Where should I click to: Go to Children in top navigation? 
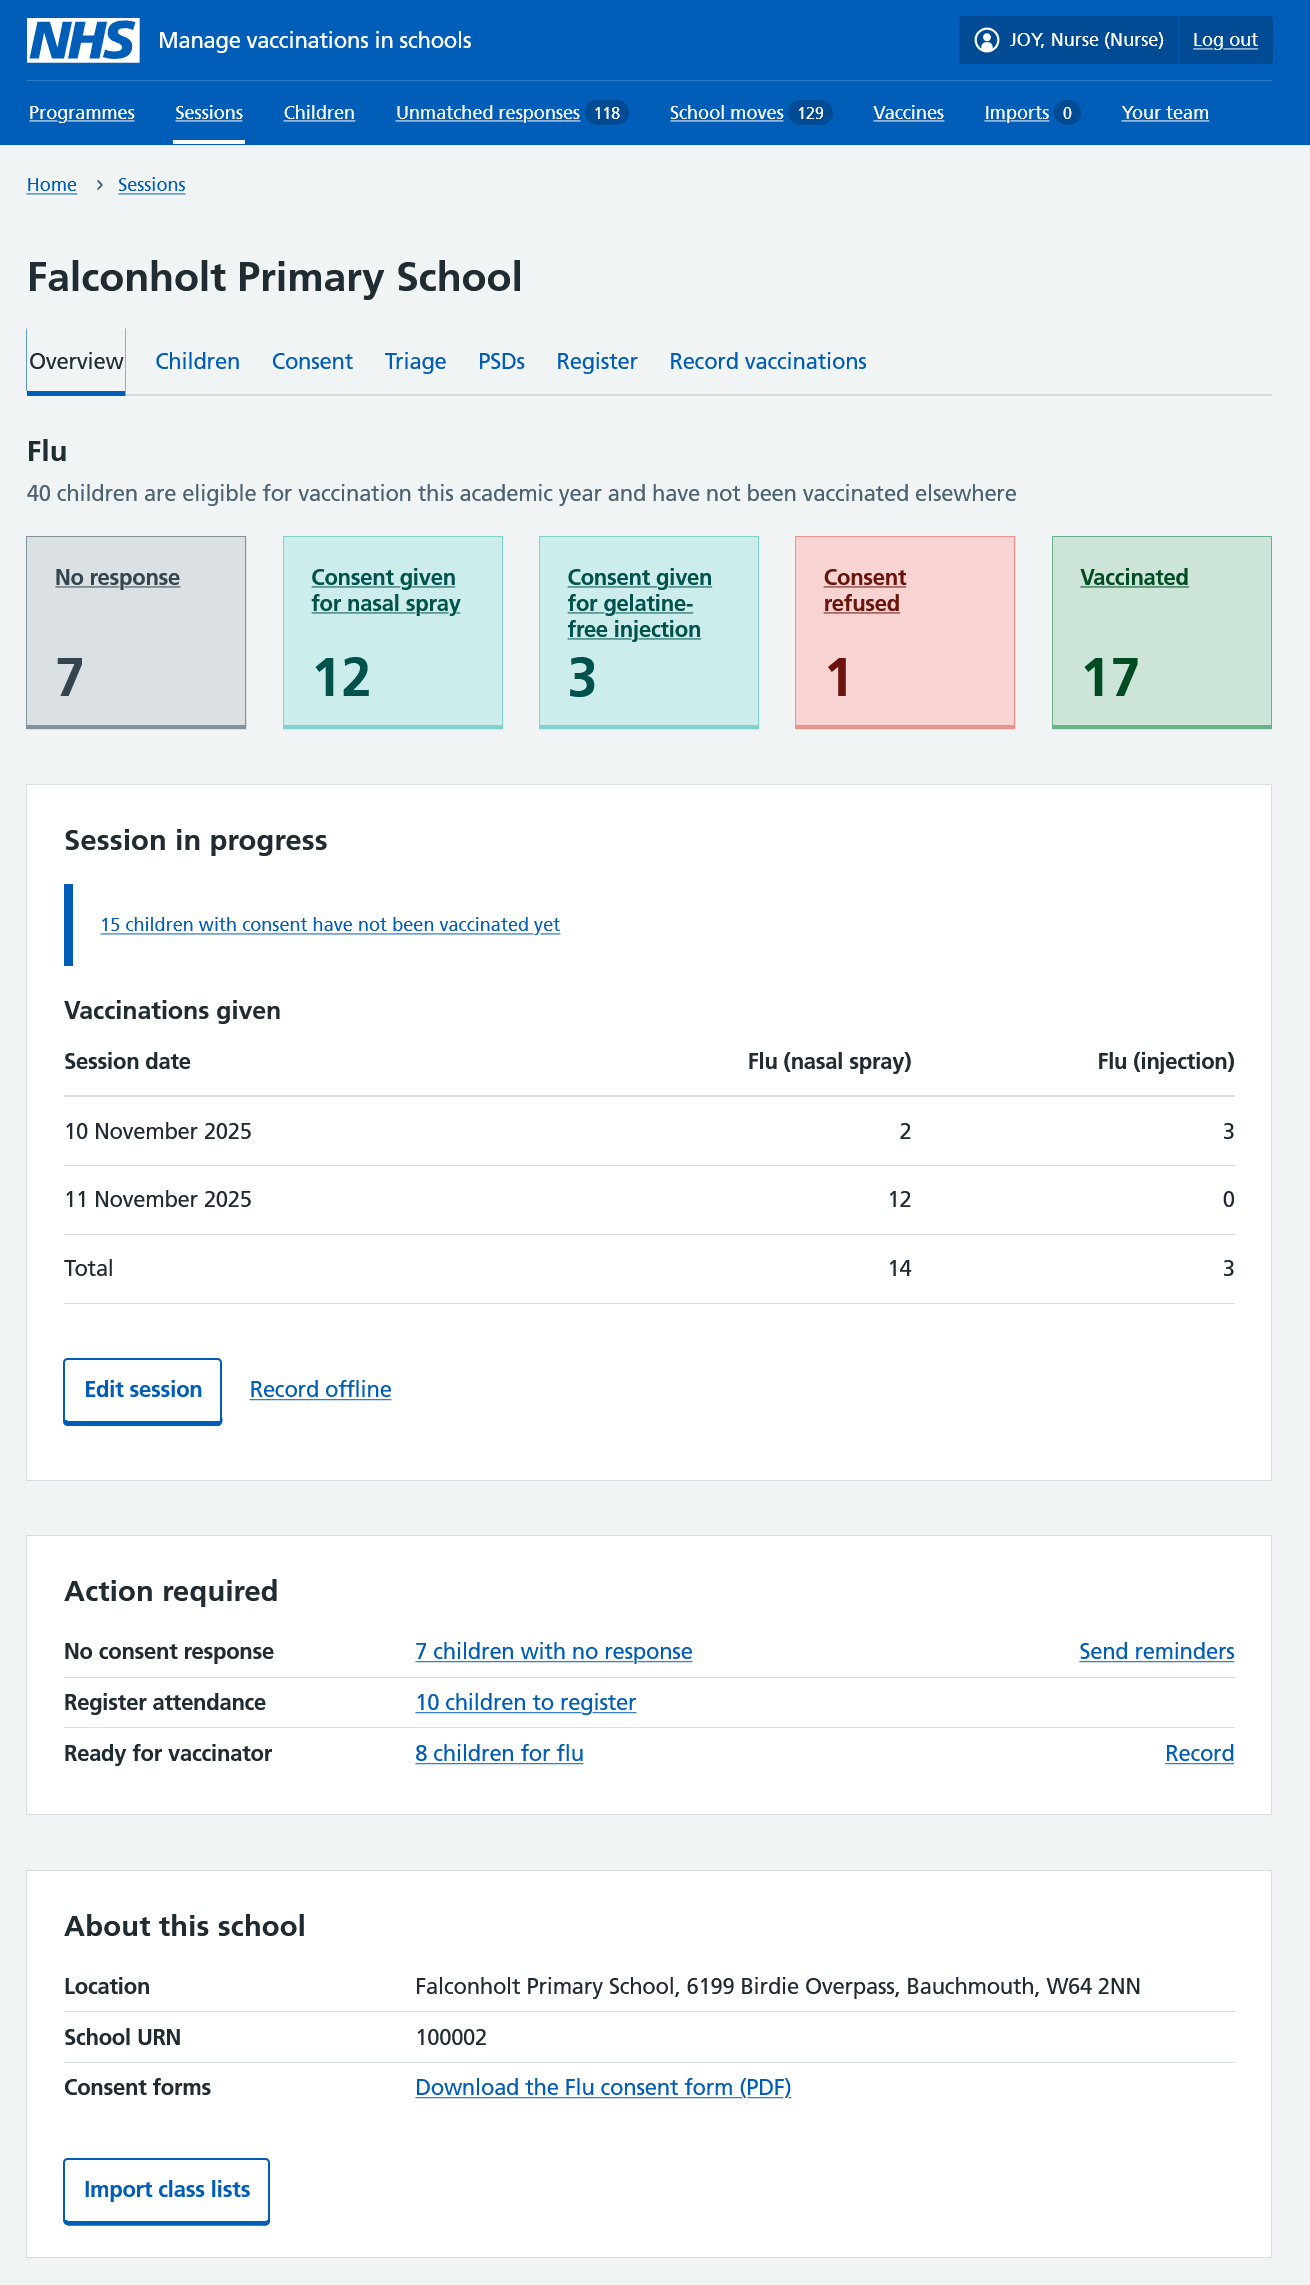point(319,113)
